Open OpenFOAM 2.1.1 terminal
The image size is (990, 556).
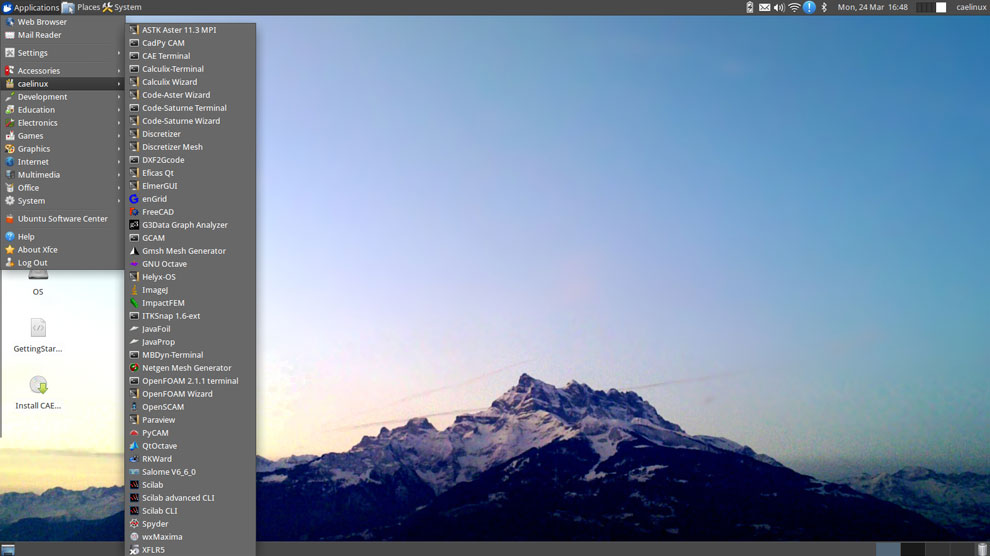(x=191, y=381)
